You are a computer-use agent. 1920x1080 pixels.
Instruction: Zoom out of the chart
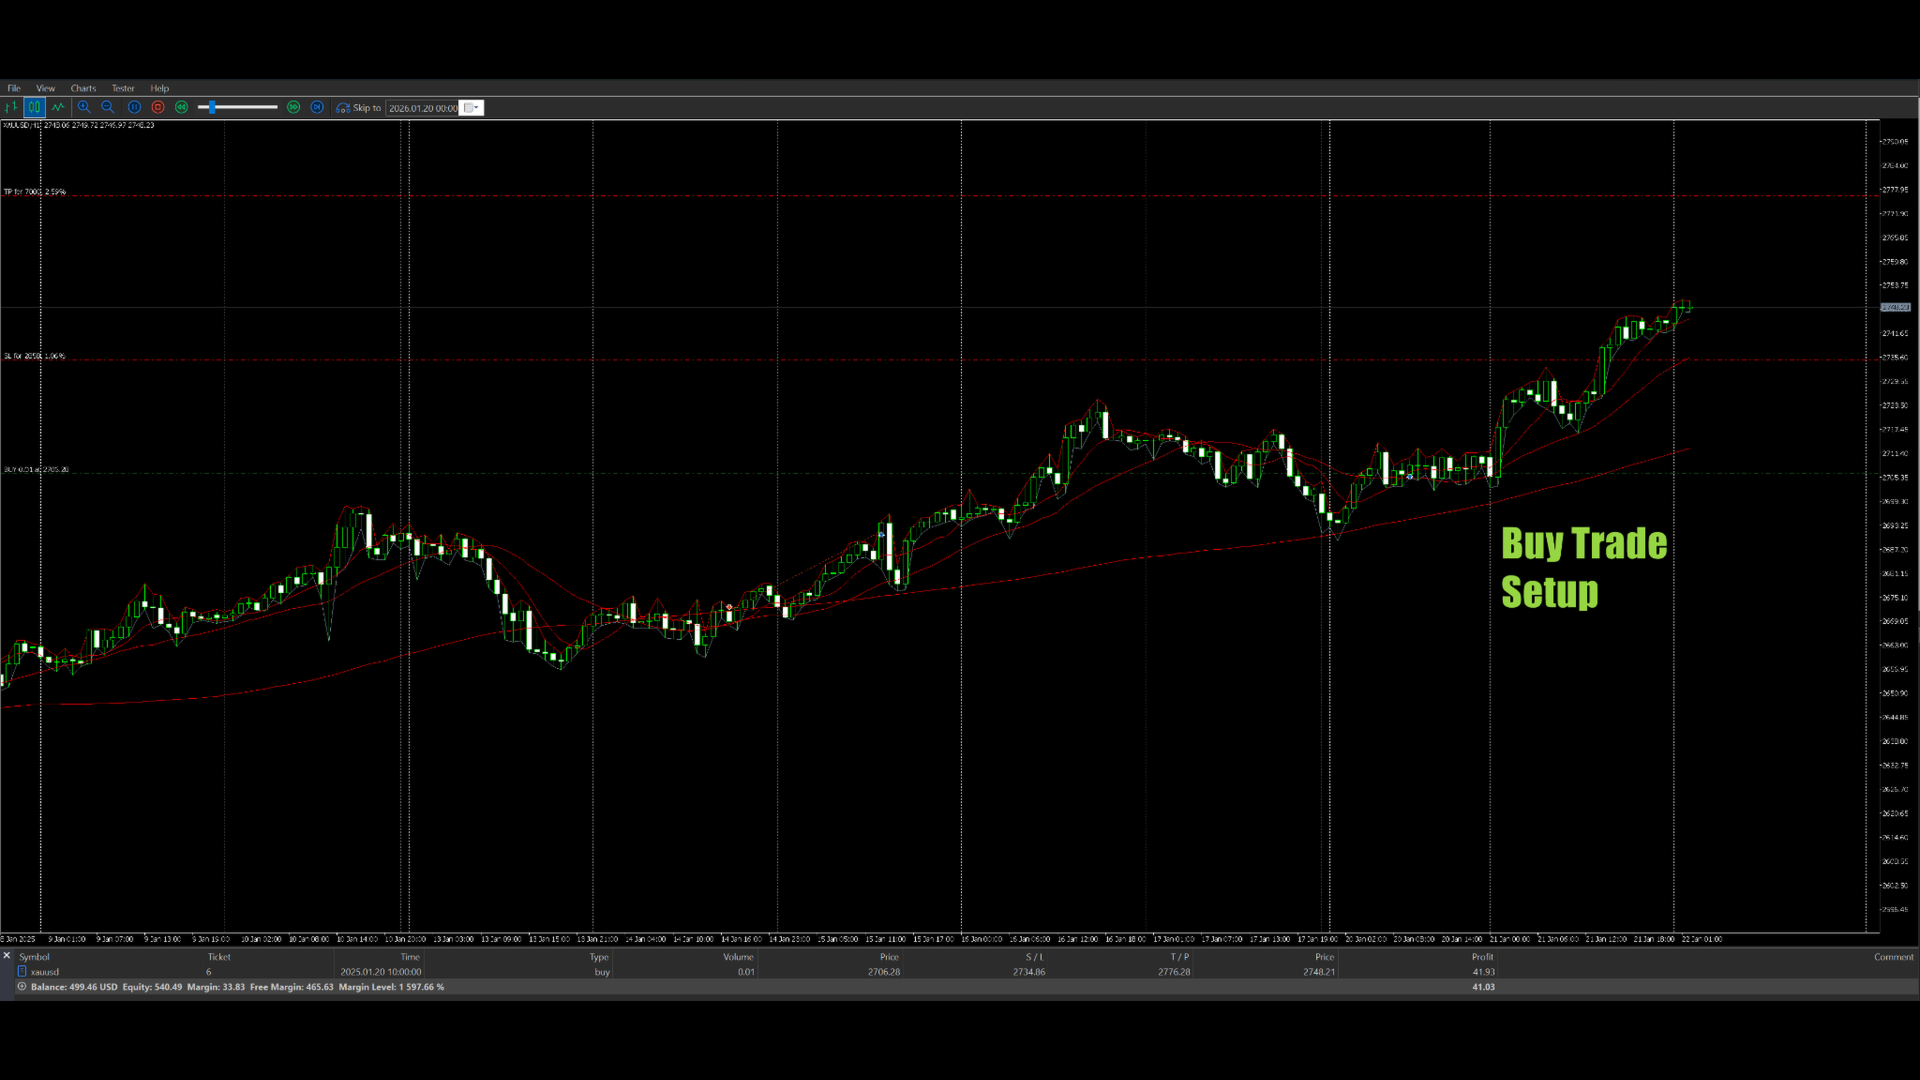coord(108,107)
